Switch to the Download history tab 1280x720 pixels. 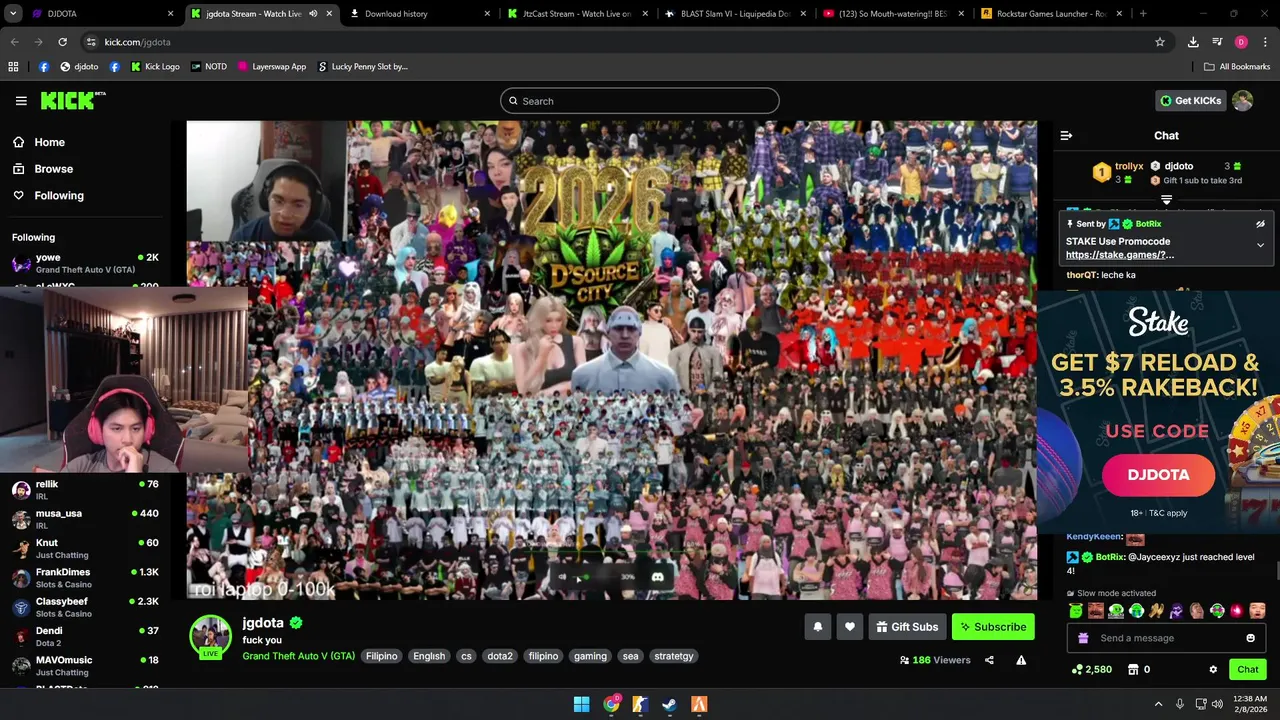pyautogui.click(x=420, y=14)
